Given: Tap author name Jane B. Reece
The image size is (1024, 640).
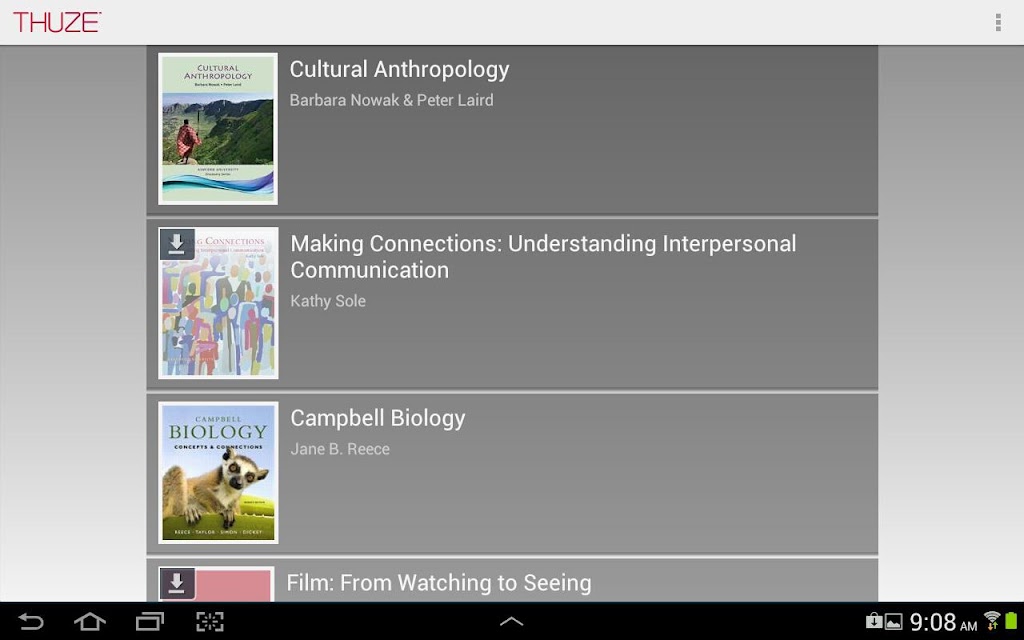Looking at the screenshot, I should pos(340,449).
